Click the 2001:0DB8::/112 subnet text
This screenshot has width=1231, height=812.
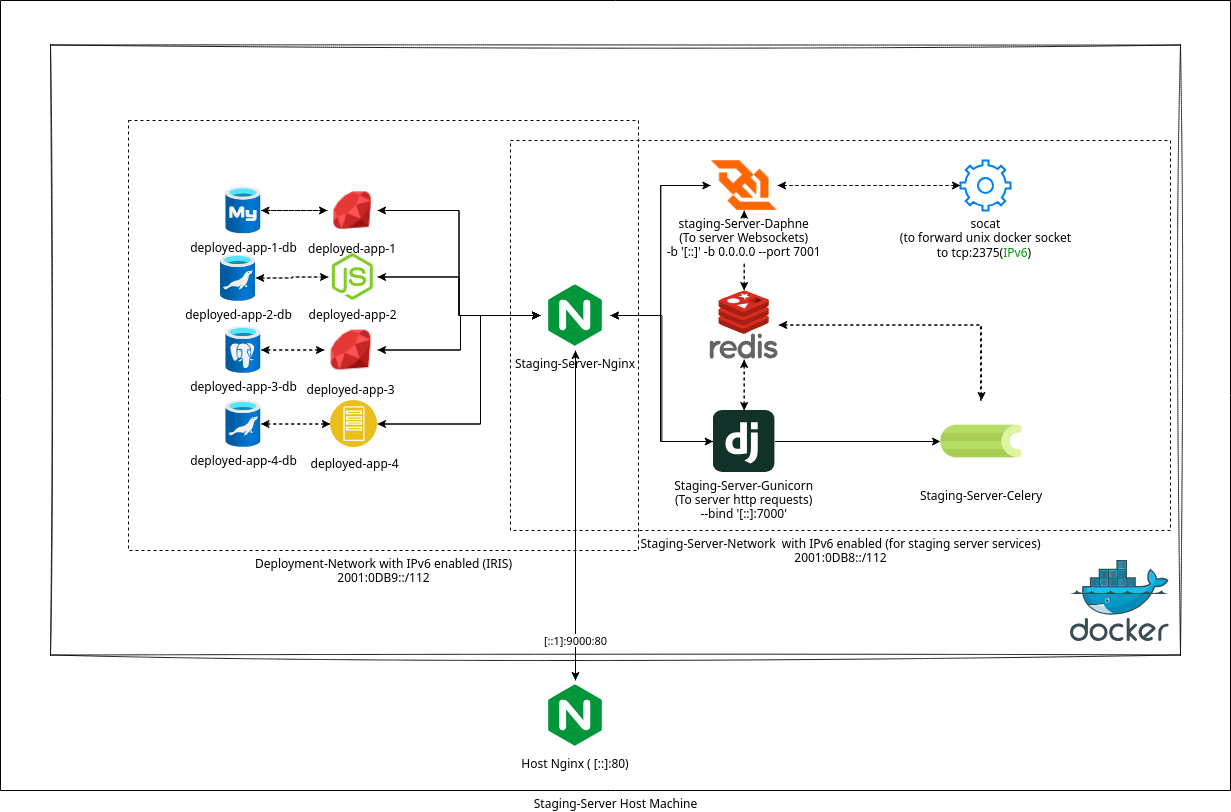(x=840, y=558)
